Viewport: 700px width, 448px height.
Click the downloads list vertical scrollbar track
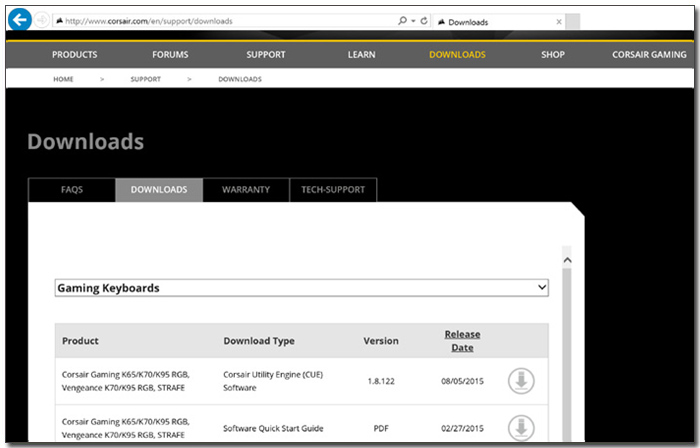tap(567, 357)
